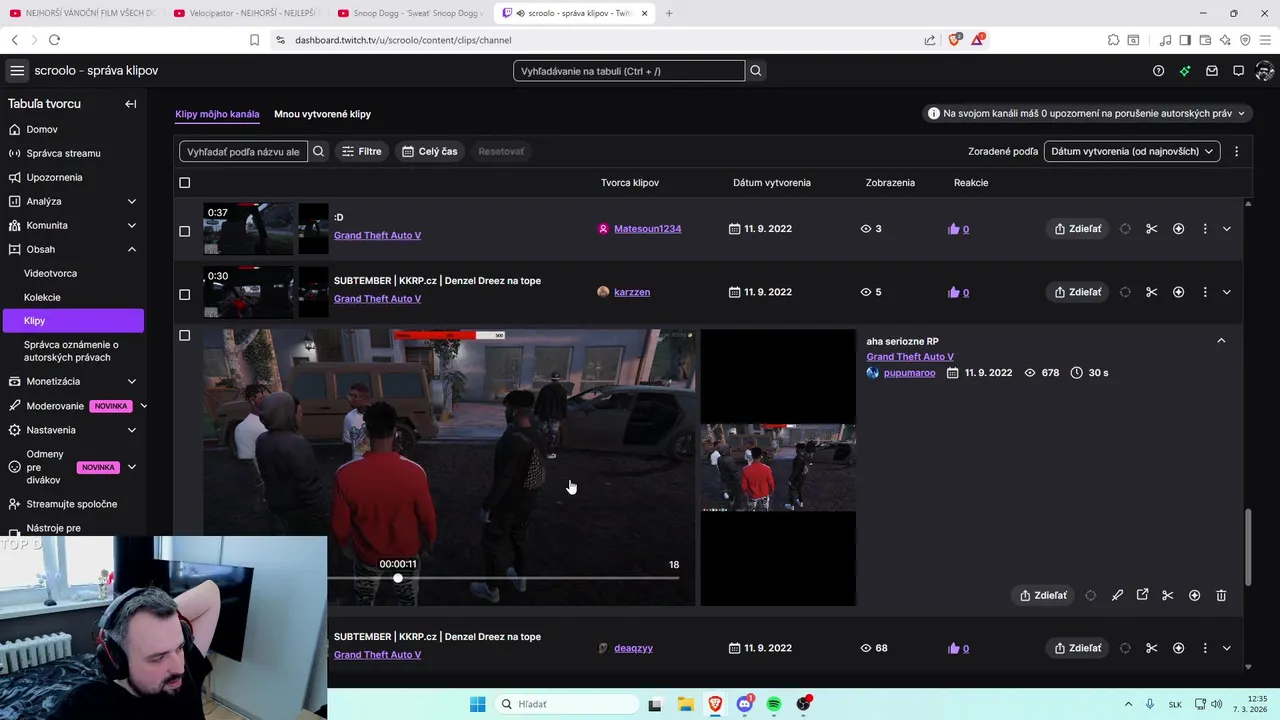Click the plus-circle icon in Matesoun1234 row
1280x720 pixels.
click(x=1178, y=229)
